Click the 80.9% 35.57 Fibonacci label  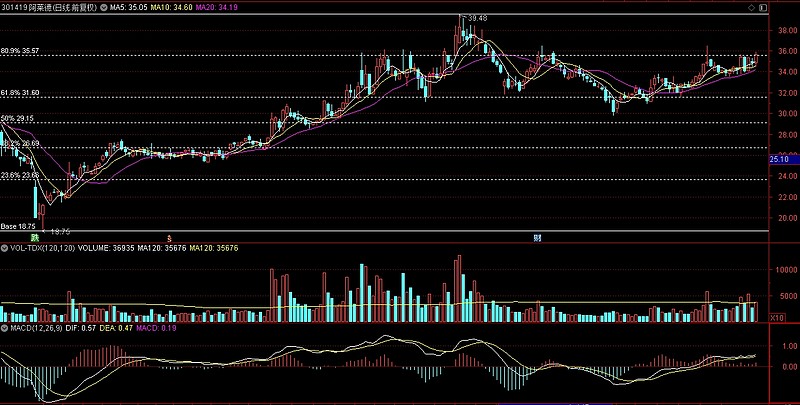click(x=20, y=51)
